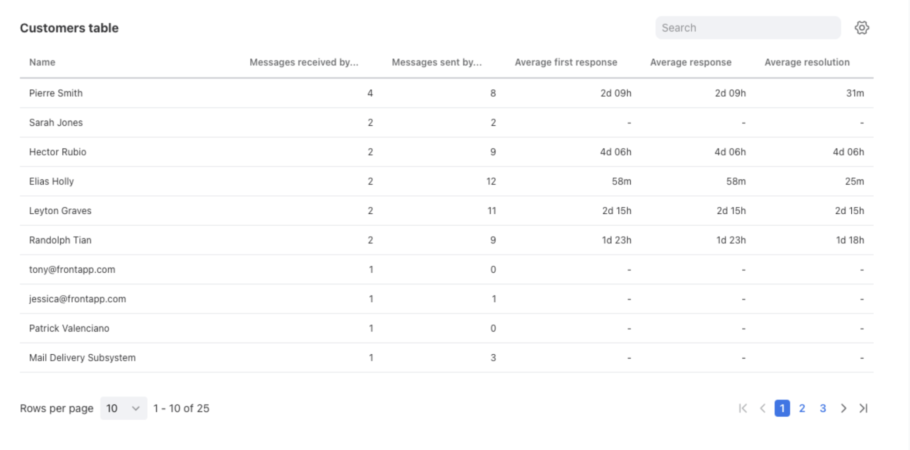This screenshot has width=910, height=450.
Task: Open the Mail Delivery Subsystem row
Action: (x=446, y=358)
